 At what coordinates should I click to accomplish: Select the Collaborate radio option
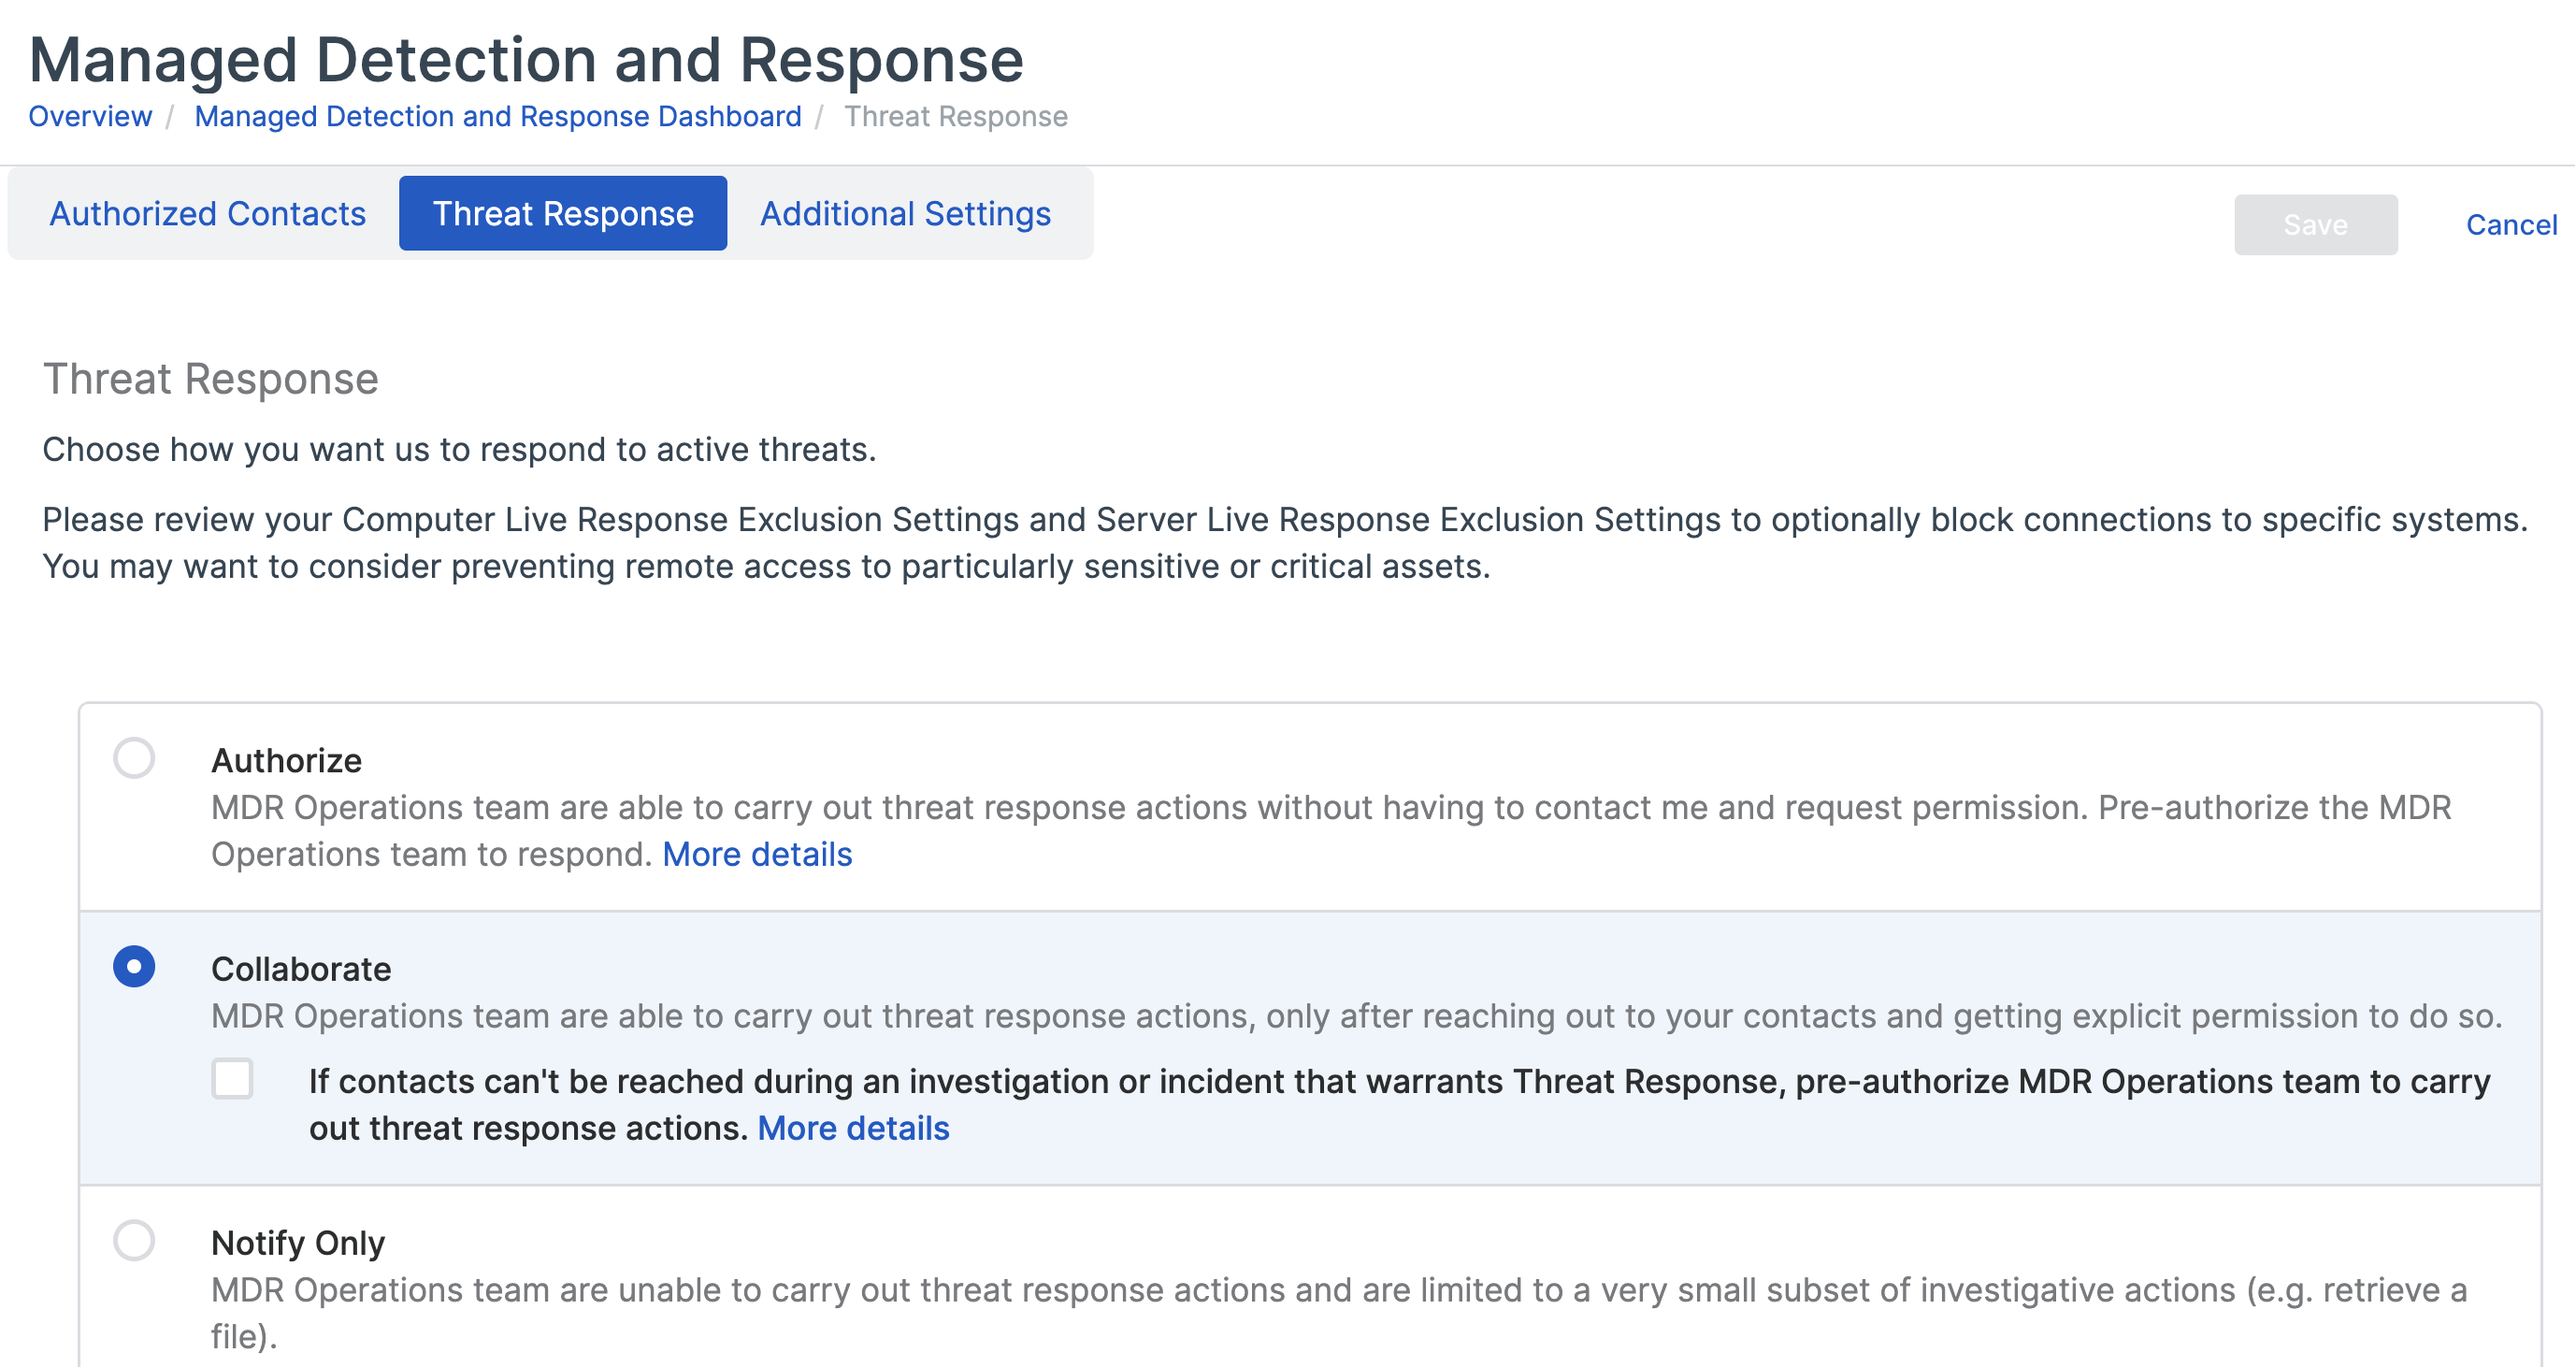pyautogui.click(x=134, y=966)
